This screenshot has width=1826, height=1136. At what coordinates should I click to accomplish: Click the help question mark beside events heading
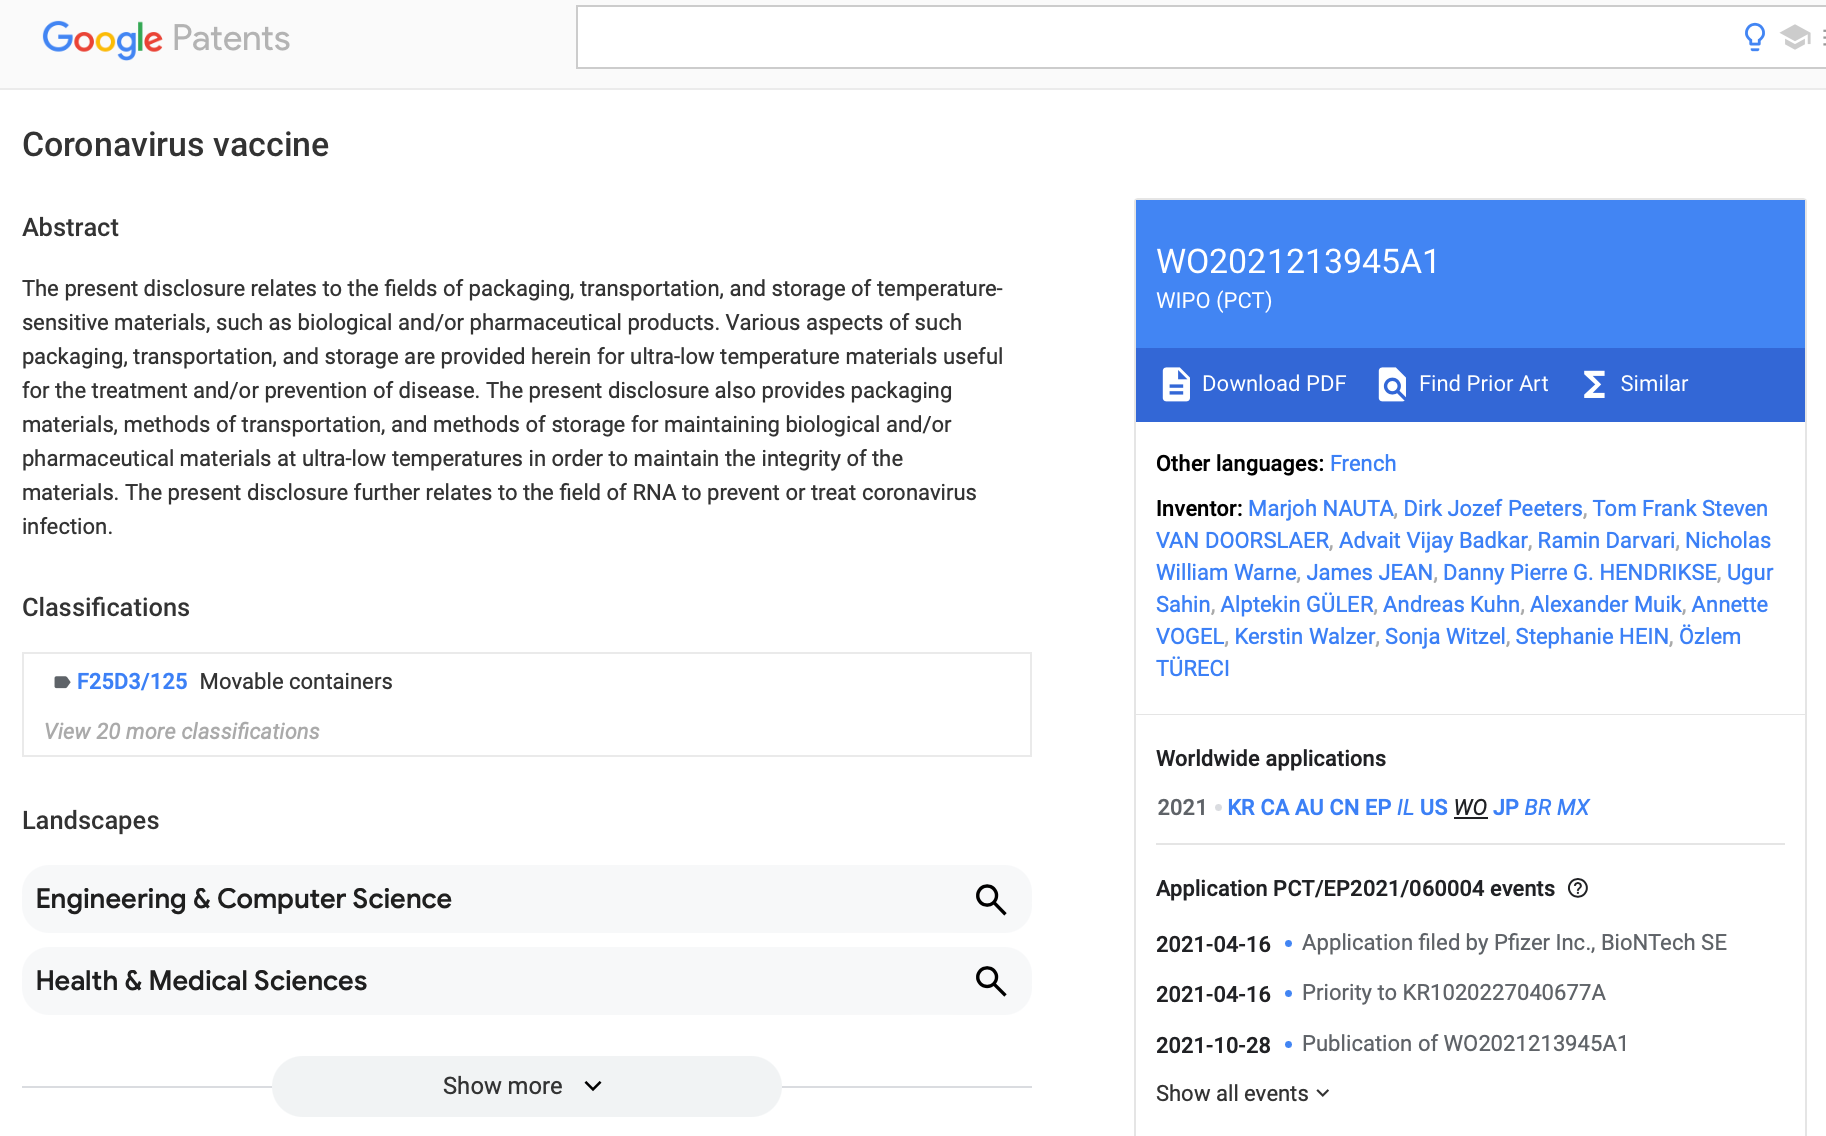tap(1578, 888)
